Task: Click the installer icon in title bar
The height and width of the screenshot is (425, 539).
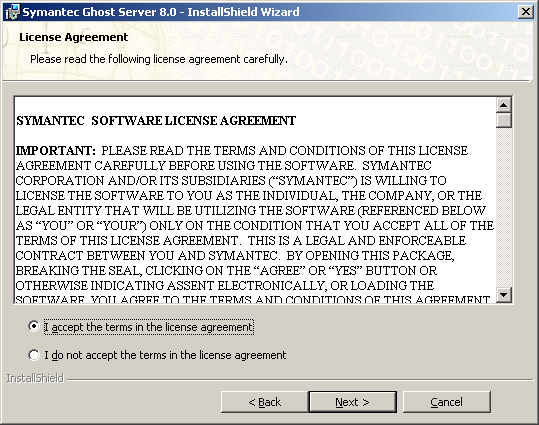Action: click(x=12, y=12)
